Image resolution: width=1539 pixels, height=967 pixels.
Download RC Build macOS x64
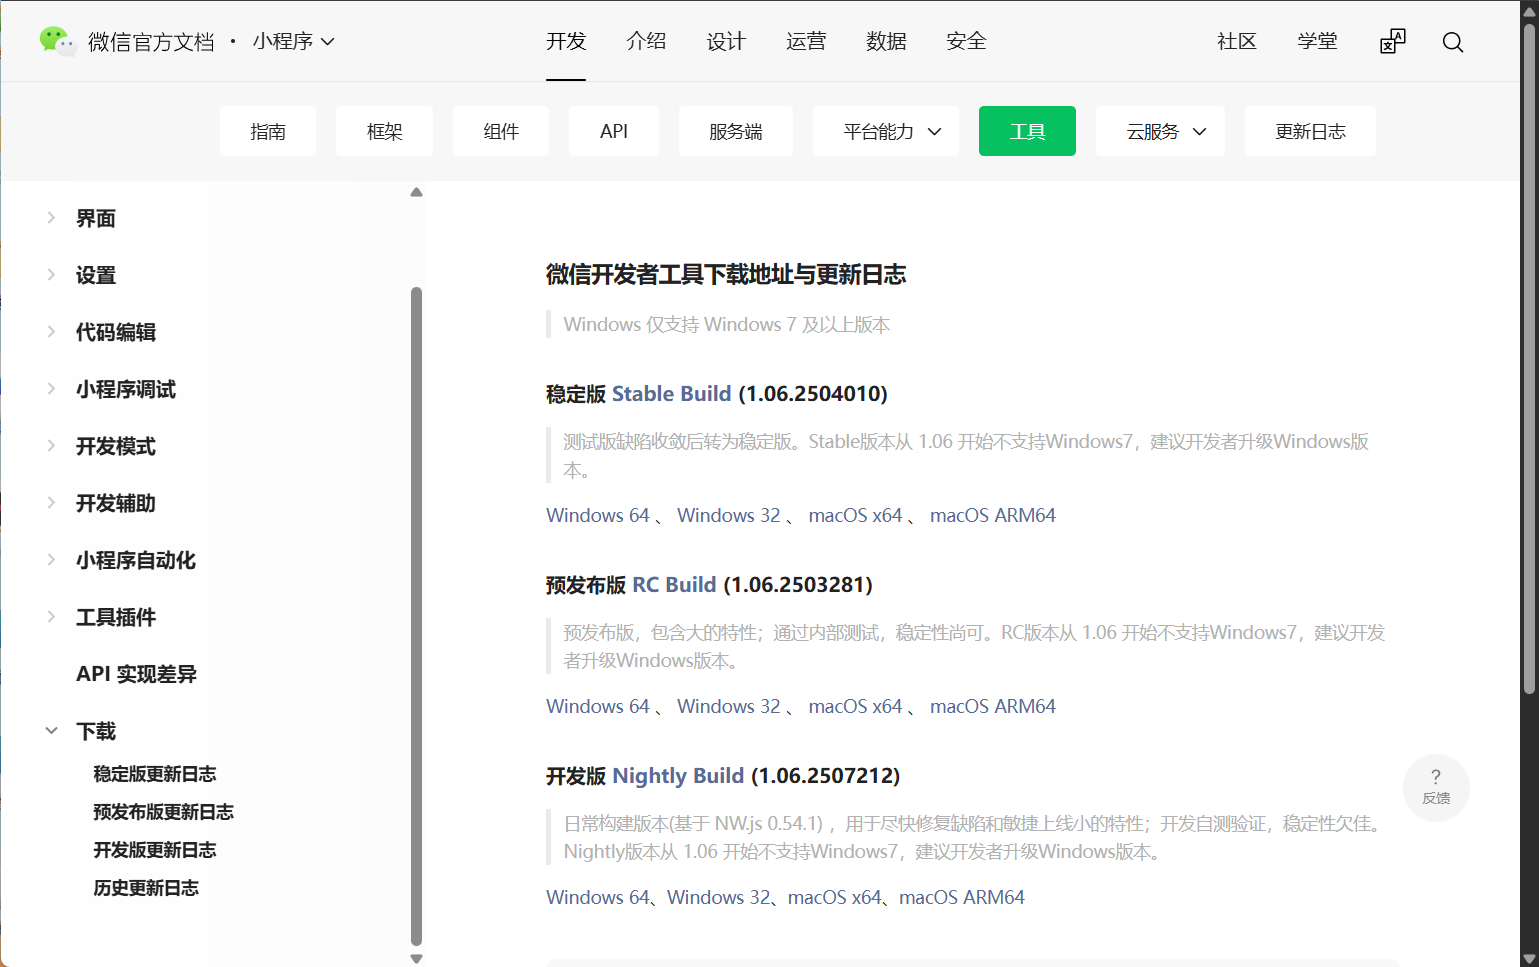(x=856, y=706)
